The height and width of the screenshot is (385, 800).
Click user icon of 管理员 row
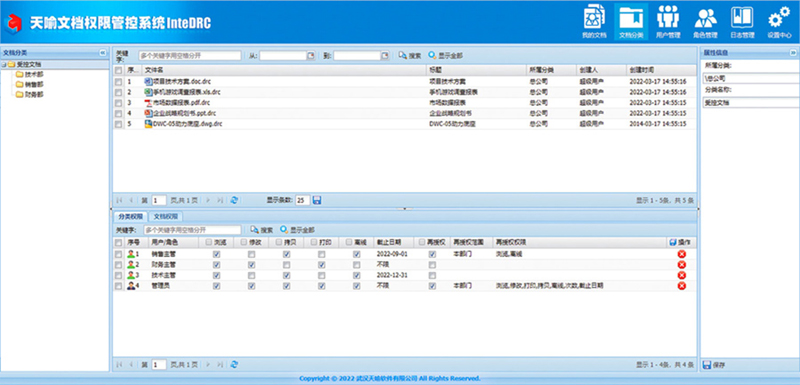(131, 286)
